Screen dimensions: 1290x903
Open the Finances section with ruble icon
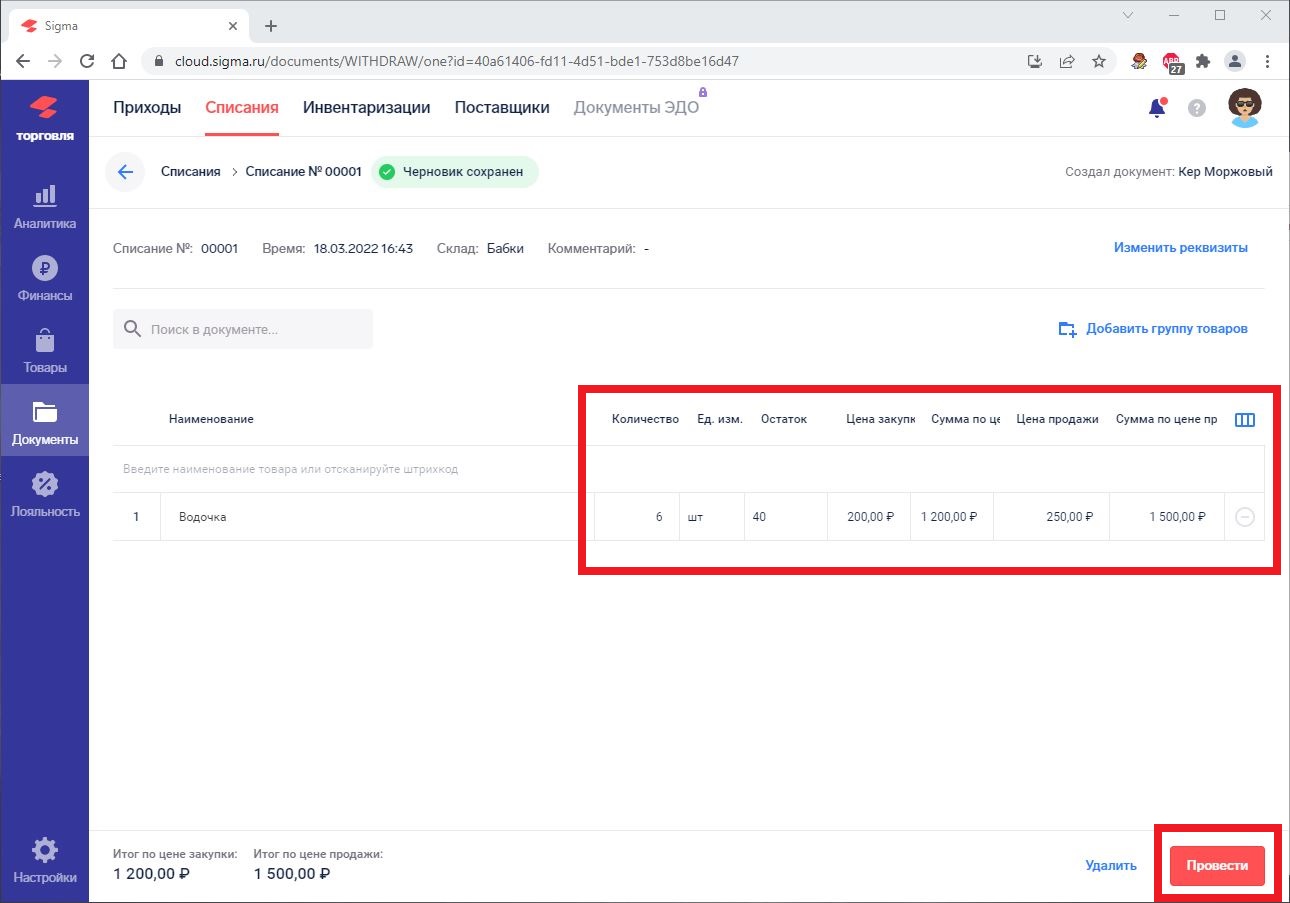45,278
